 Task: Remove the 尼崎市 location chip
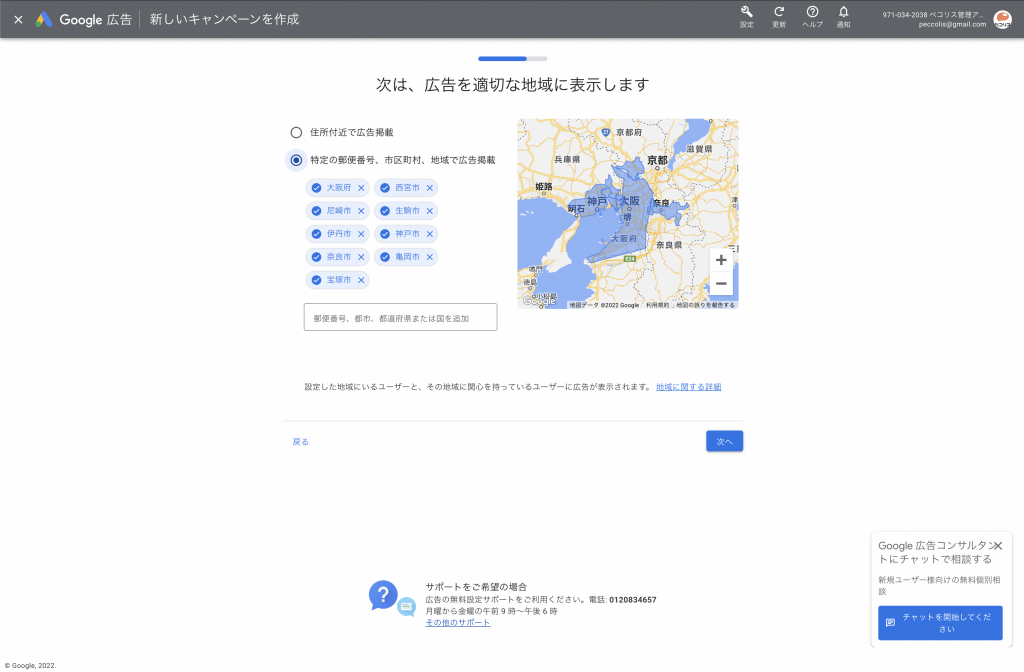pyautogui.click(x=361, y=211)
